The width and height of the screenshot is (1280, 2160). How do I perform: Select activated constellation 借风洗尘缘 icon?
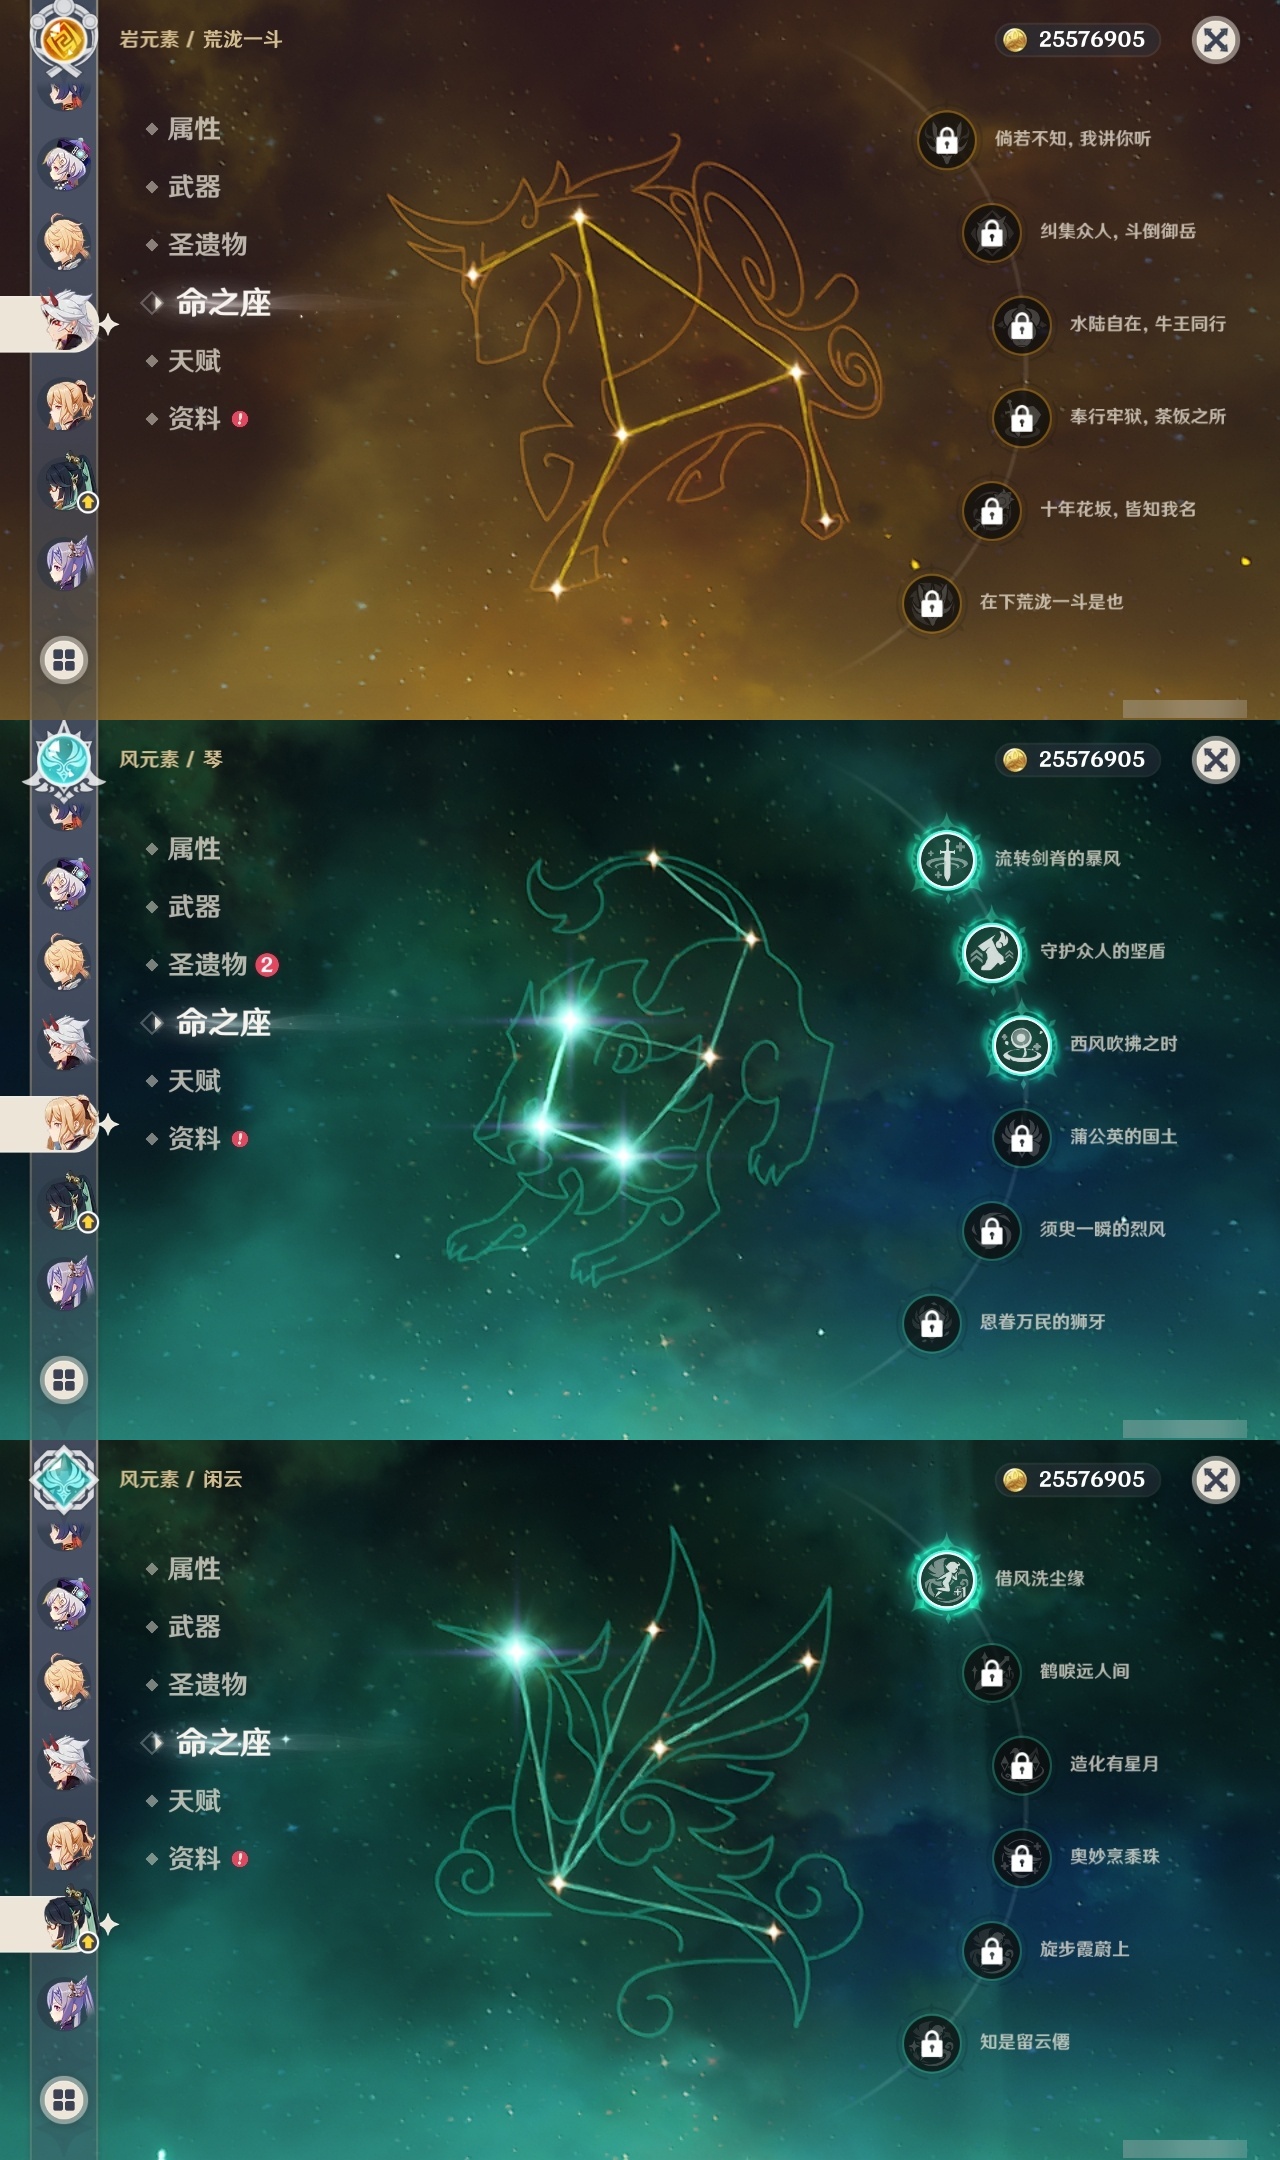(x=946, y=1579)
